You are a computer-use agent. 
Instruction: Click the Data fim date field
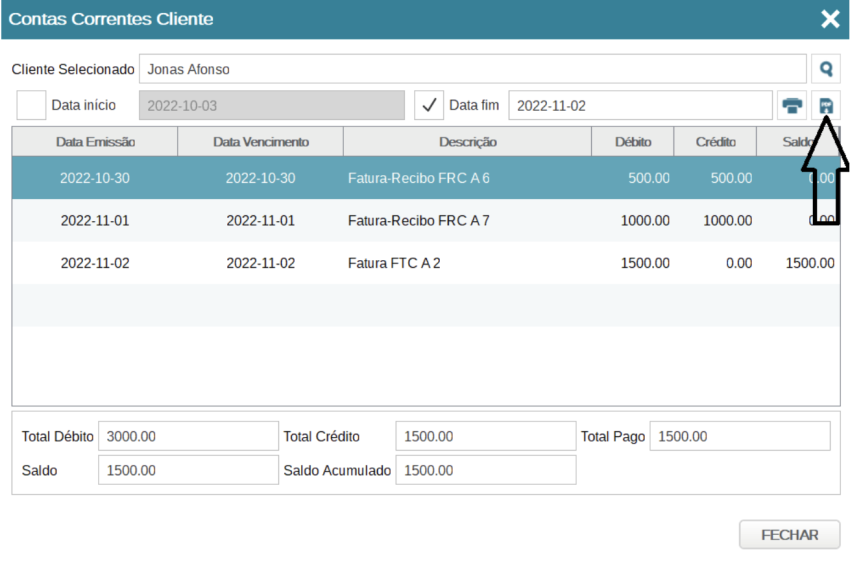point(640,105)
